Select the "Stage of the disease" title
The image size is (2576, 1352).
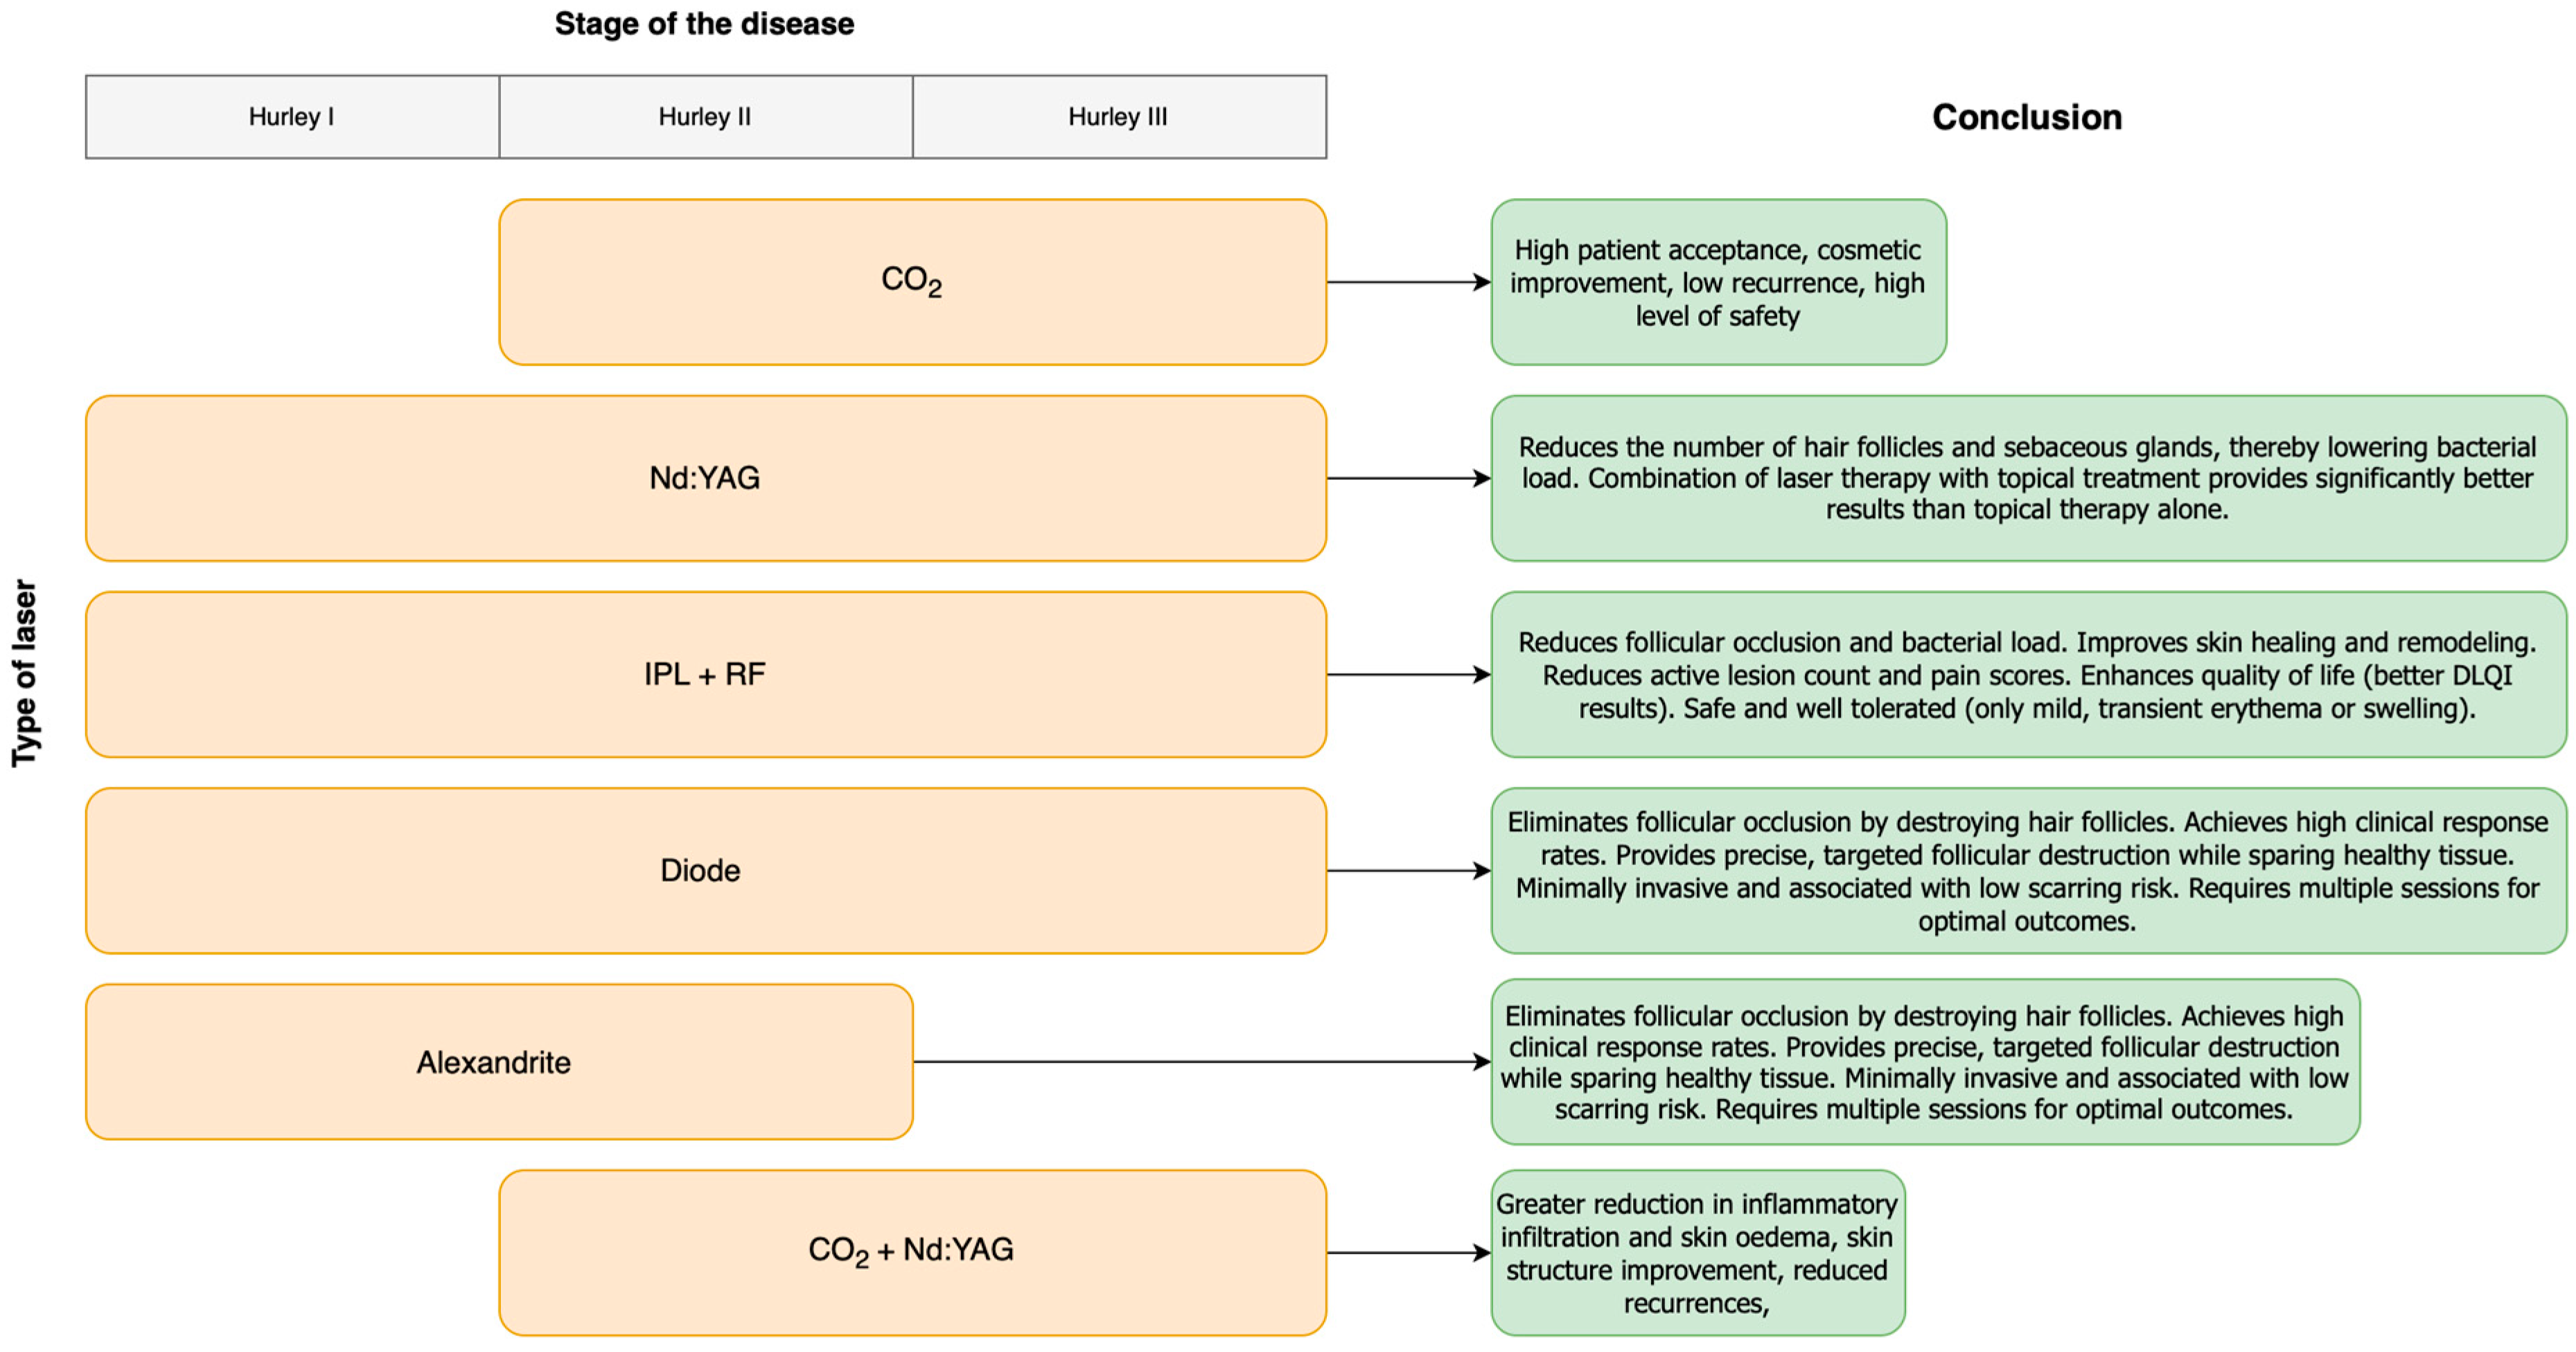[704, 24]
